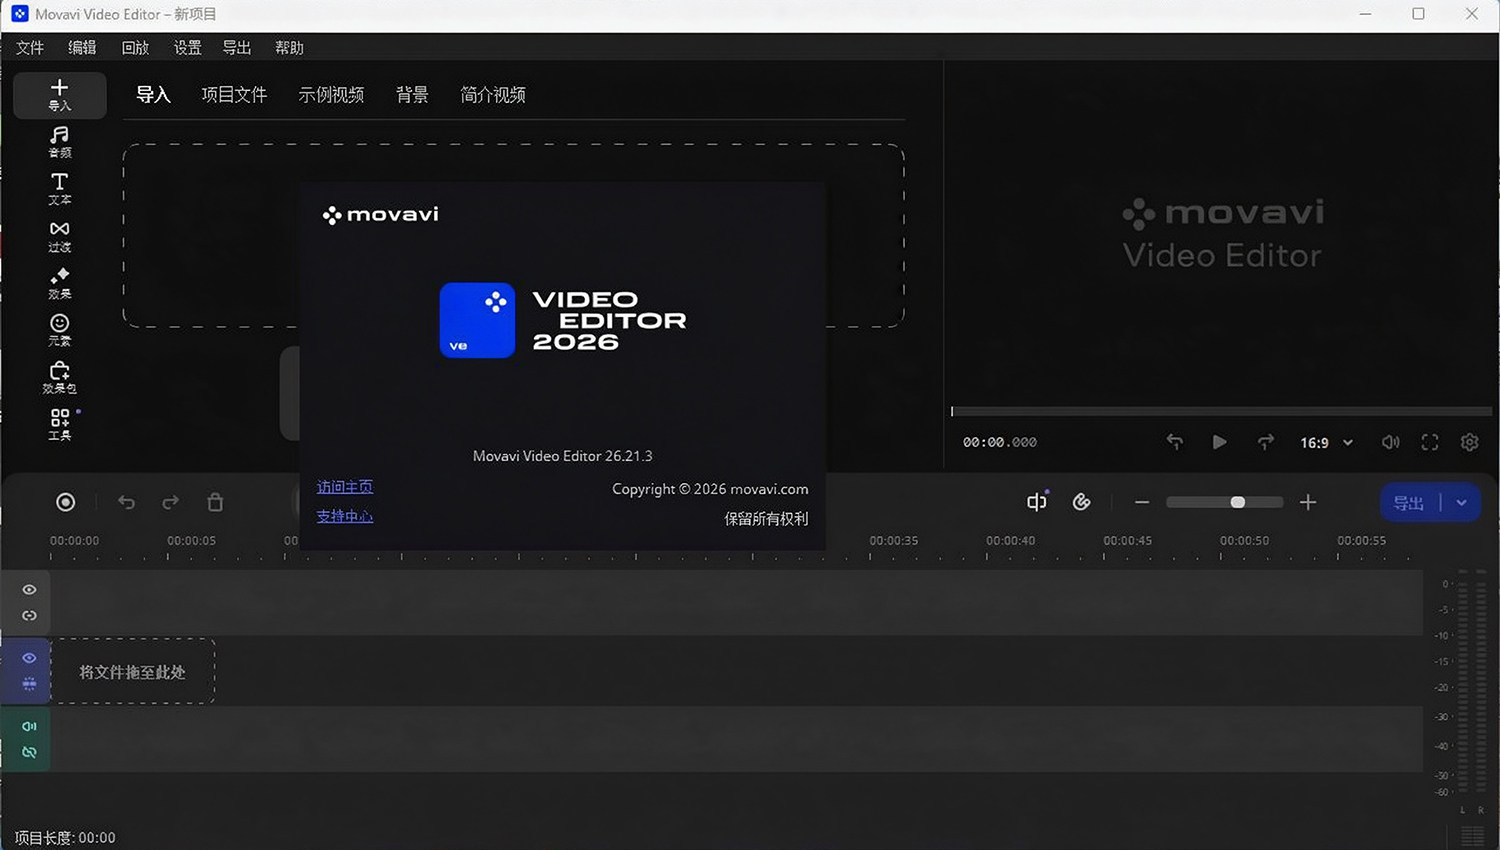
Task: Open the 文件 menu
Action: (x=30, y=47)
